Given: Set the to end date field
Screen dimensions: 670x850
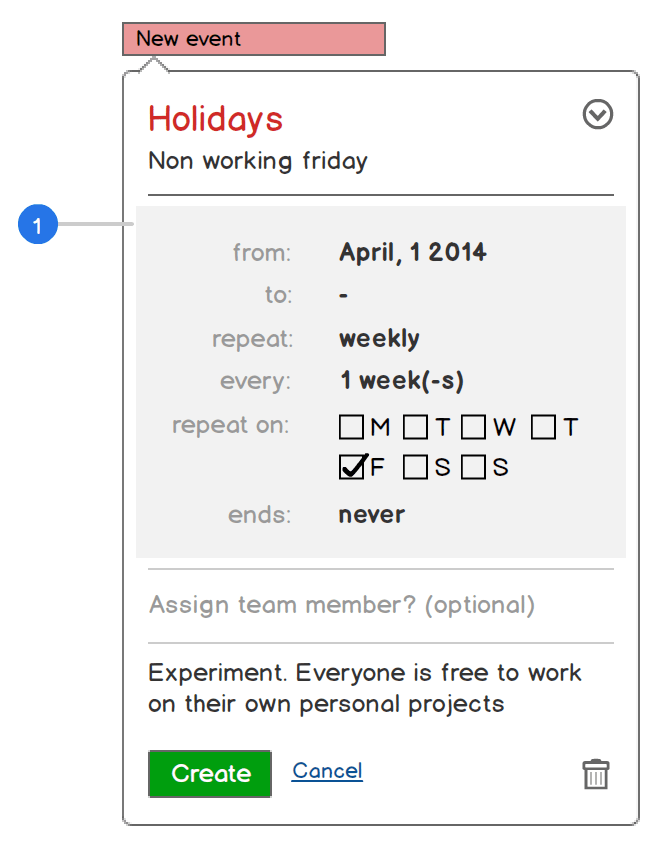Looking at the screenshot, I should pyautogui.click(x=343, y=295).
